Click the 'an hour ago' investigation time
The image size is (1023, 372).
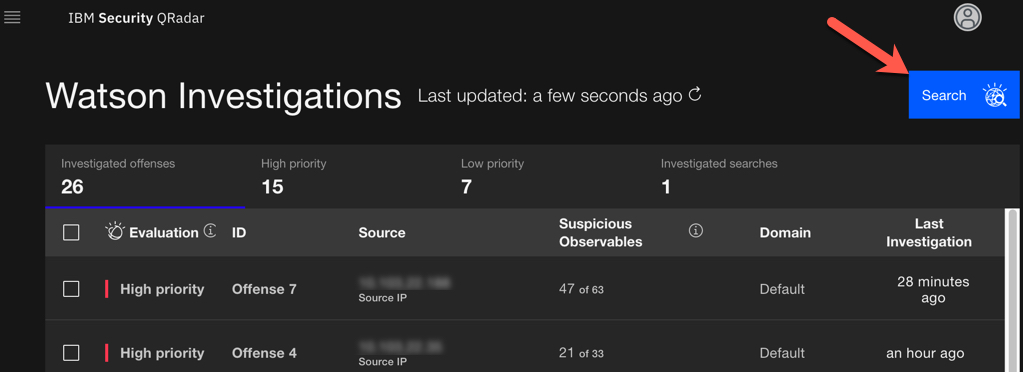tap(925, 353)
